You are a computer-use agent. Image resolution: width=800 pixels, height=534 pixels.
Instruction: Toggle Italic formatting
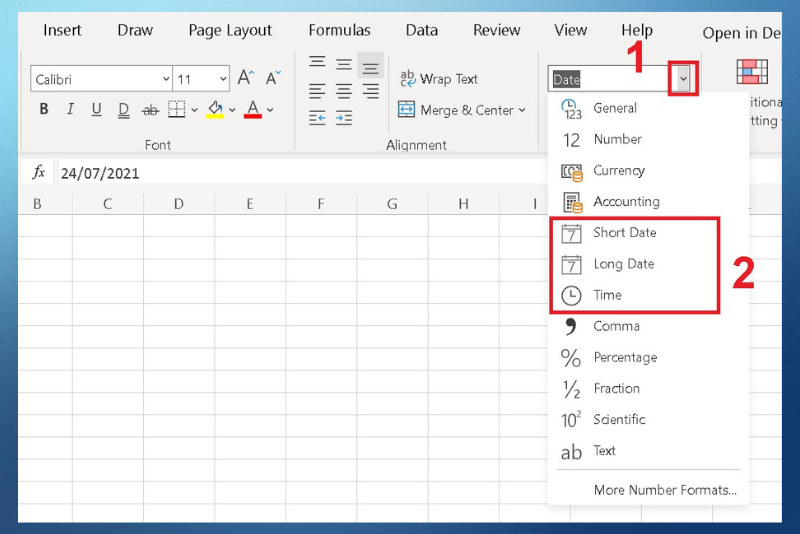pyautogui.click(x=70, y=109)
